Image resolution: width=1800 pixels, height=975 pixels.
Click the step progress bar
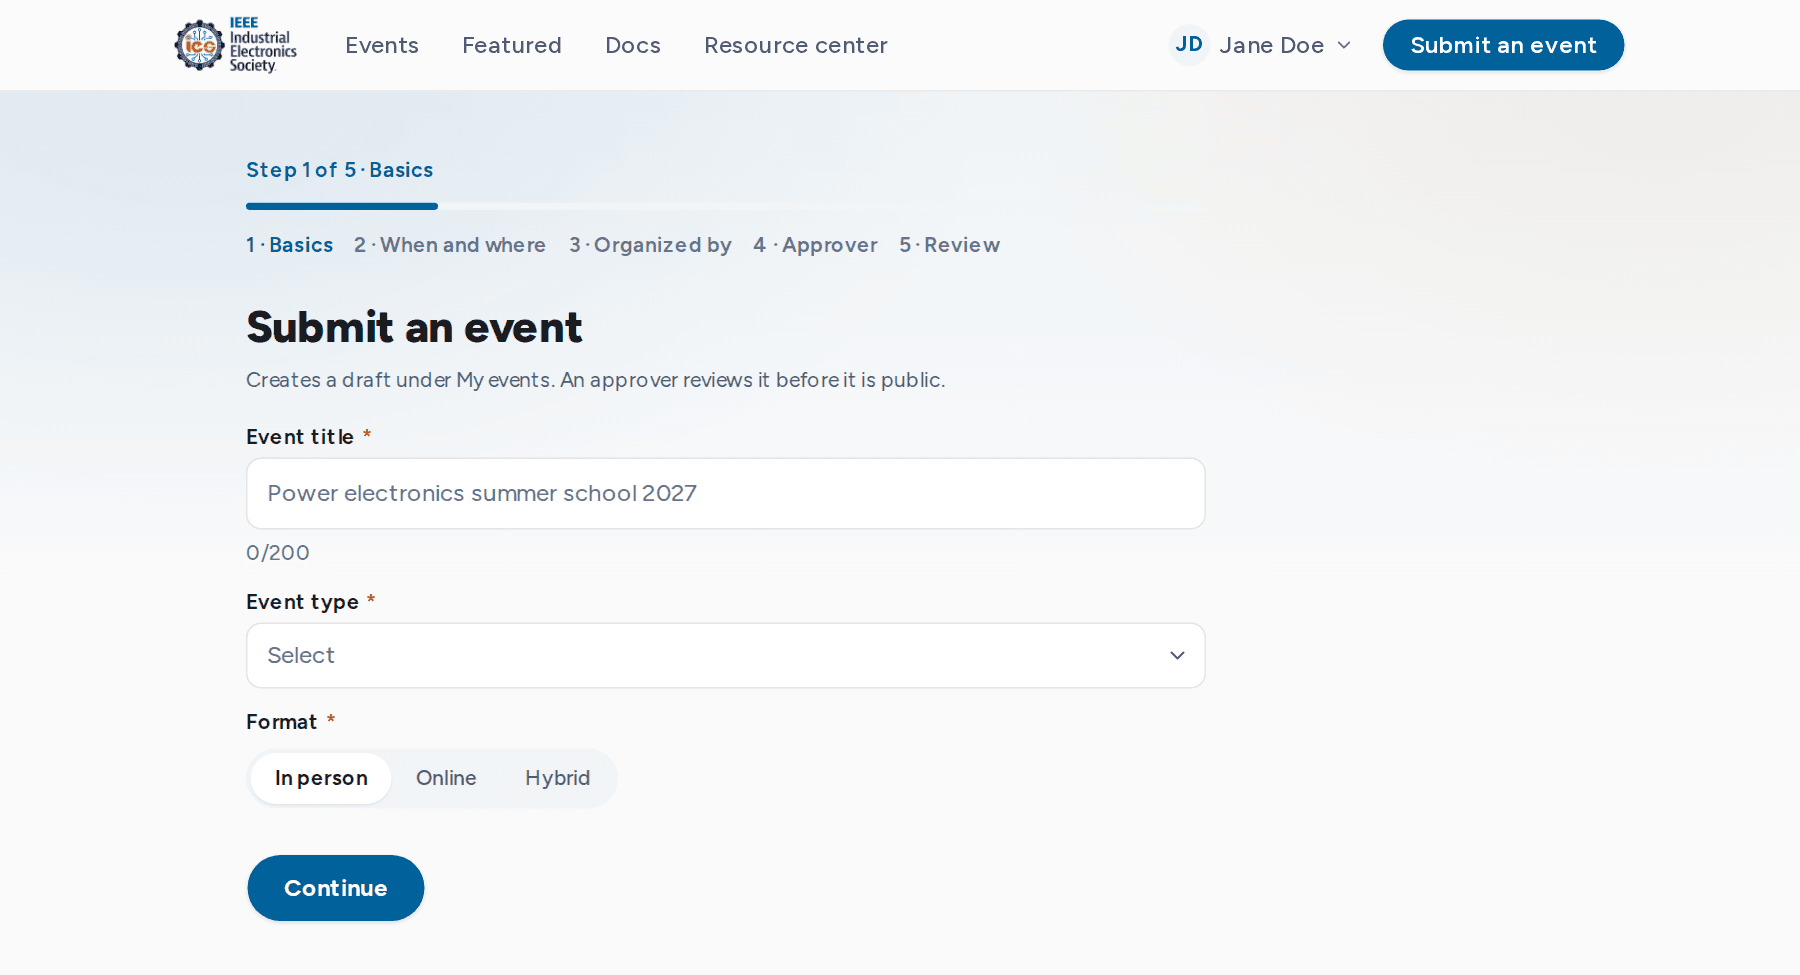pos(726,206)
